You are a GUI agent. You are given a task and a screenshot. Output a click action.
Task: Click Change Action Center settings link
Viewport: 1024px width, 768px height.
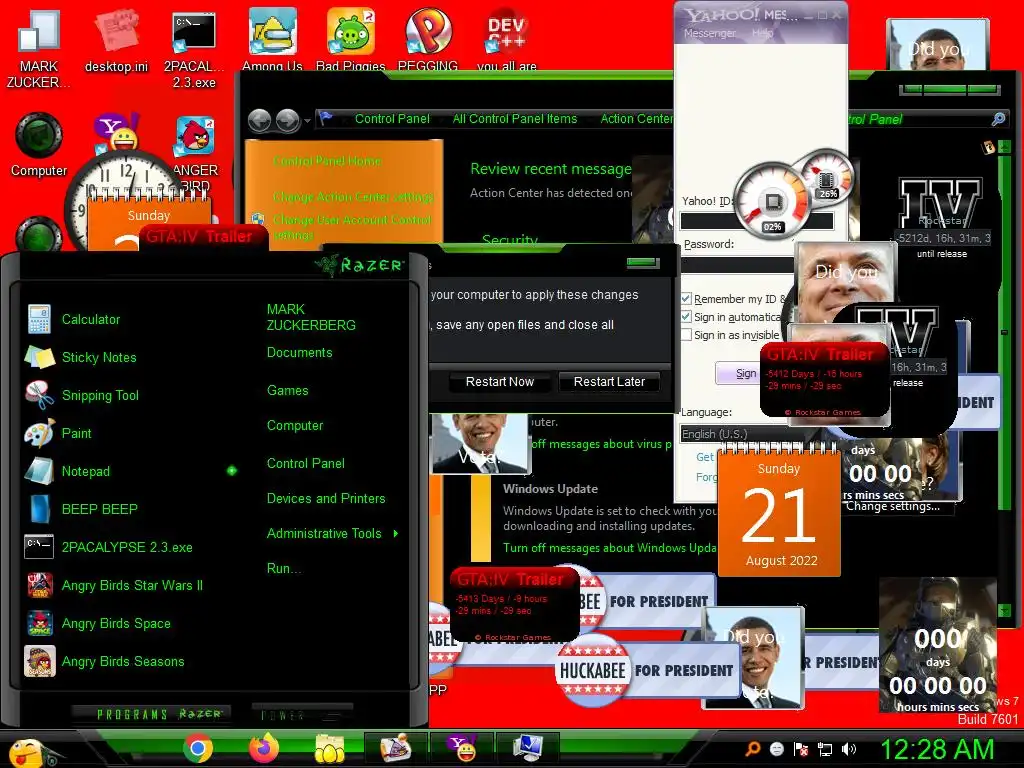coord(353,197)
